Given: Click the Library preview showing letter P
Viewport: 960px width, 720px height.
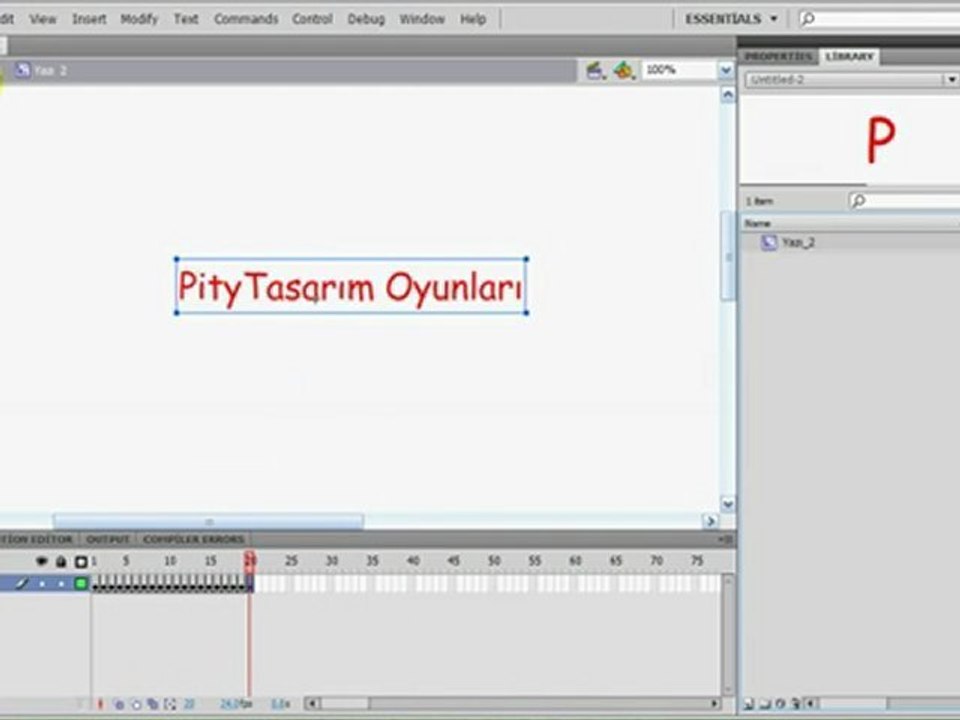Looking at the screenshot, I should click(x=881, y=140).
